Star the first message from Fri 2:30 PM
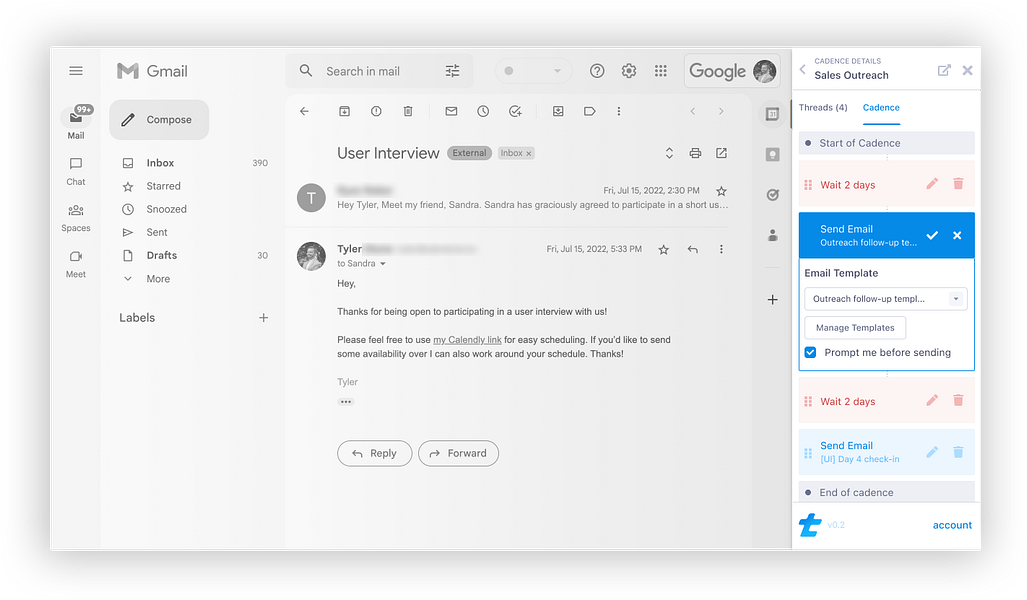1027x600 pixels. [721, 191]
